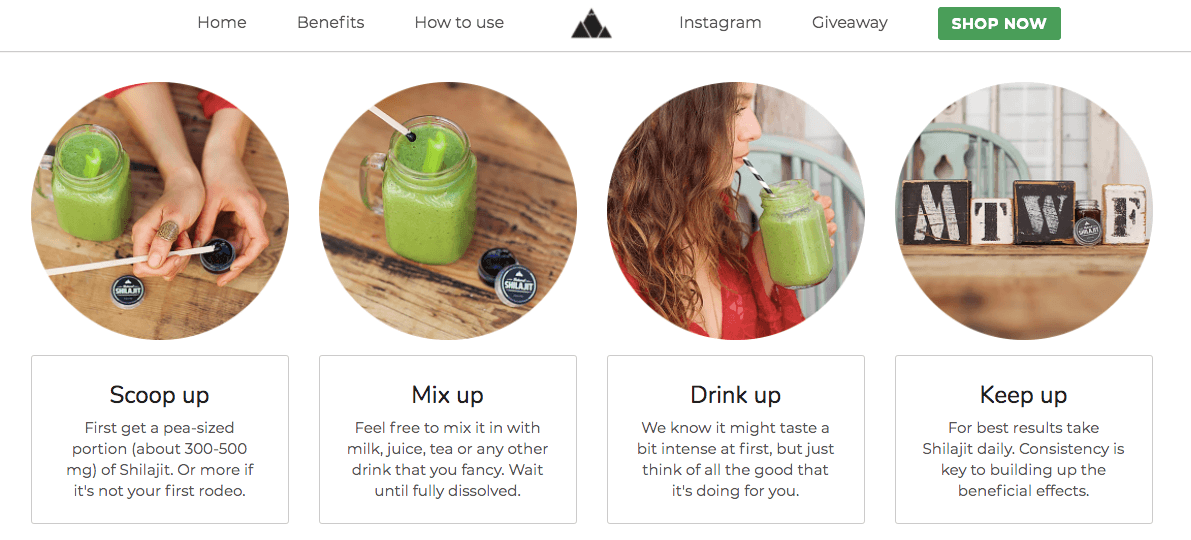
Task: Click the 'taste a bit intense' paragraph
Action: coord(735,459)
